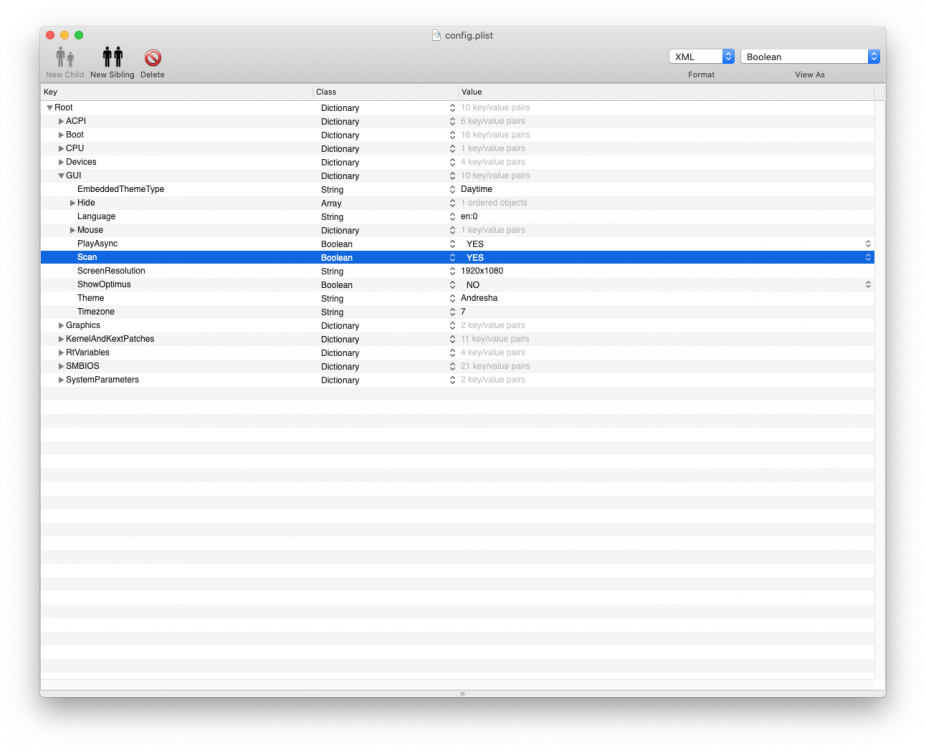Click the New Child toolbar icon
The image size is (926, 750).
[x=65, y=57]
